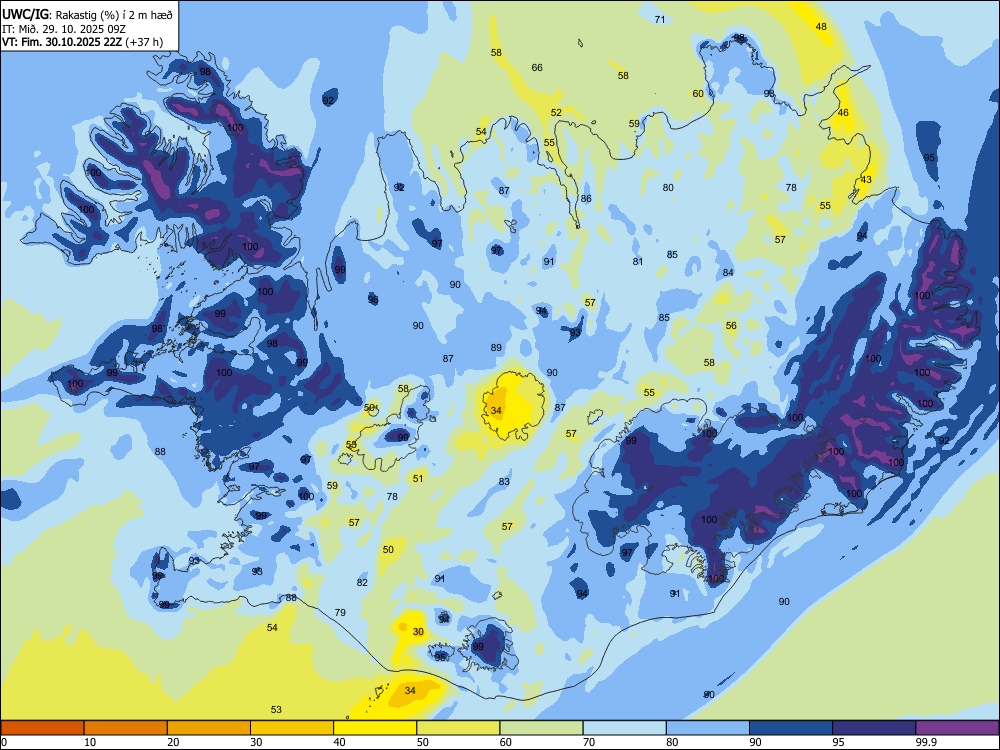This screenshot has width=1000, height=750.
Task: Click the 'VT: Fim. 30.10.2025 22Z (+37 h)' line
Action: pyautogui.click(x=82, y=42)
